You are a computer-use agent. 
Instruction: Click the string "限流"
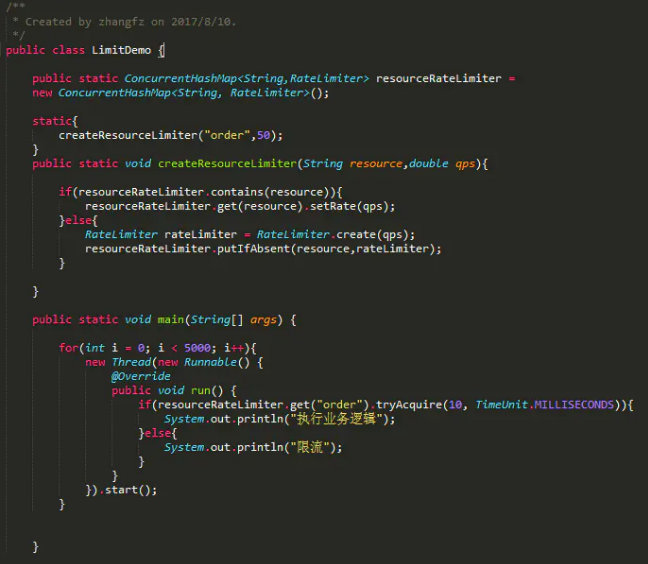tap(310, 447)
